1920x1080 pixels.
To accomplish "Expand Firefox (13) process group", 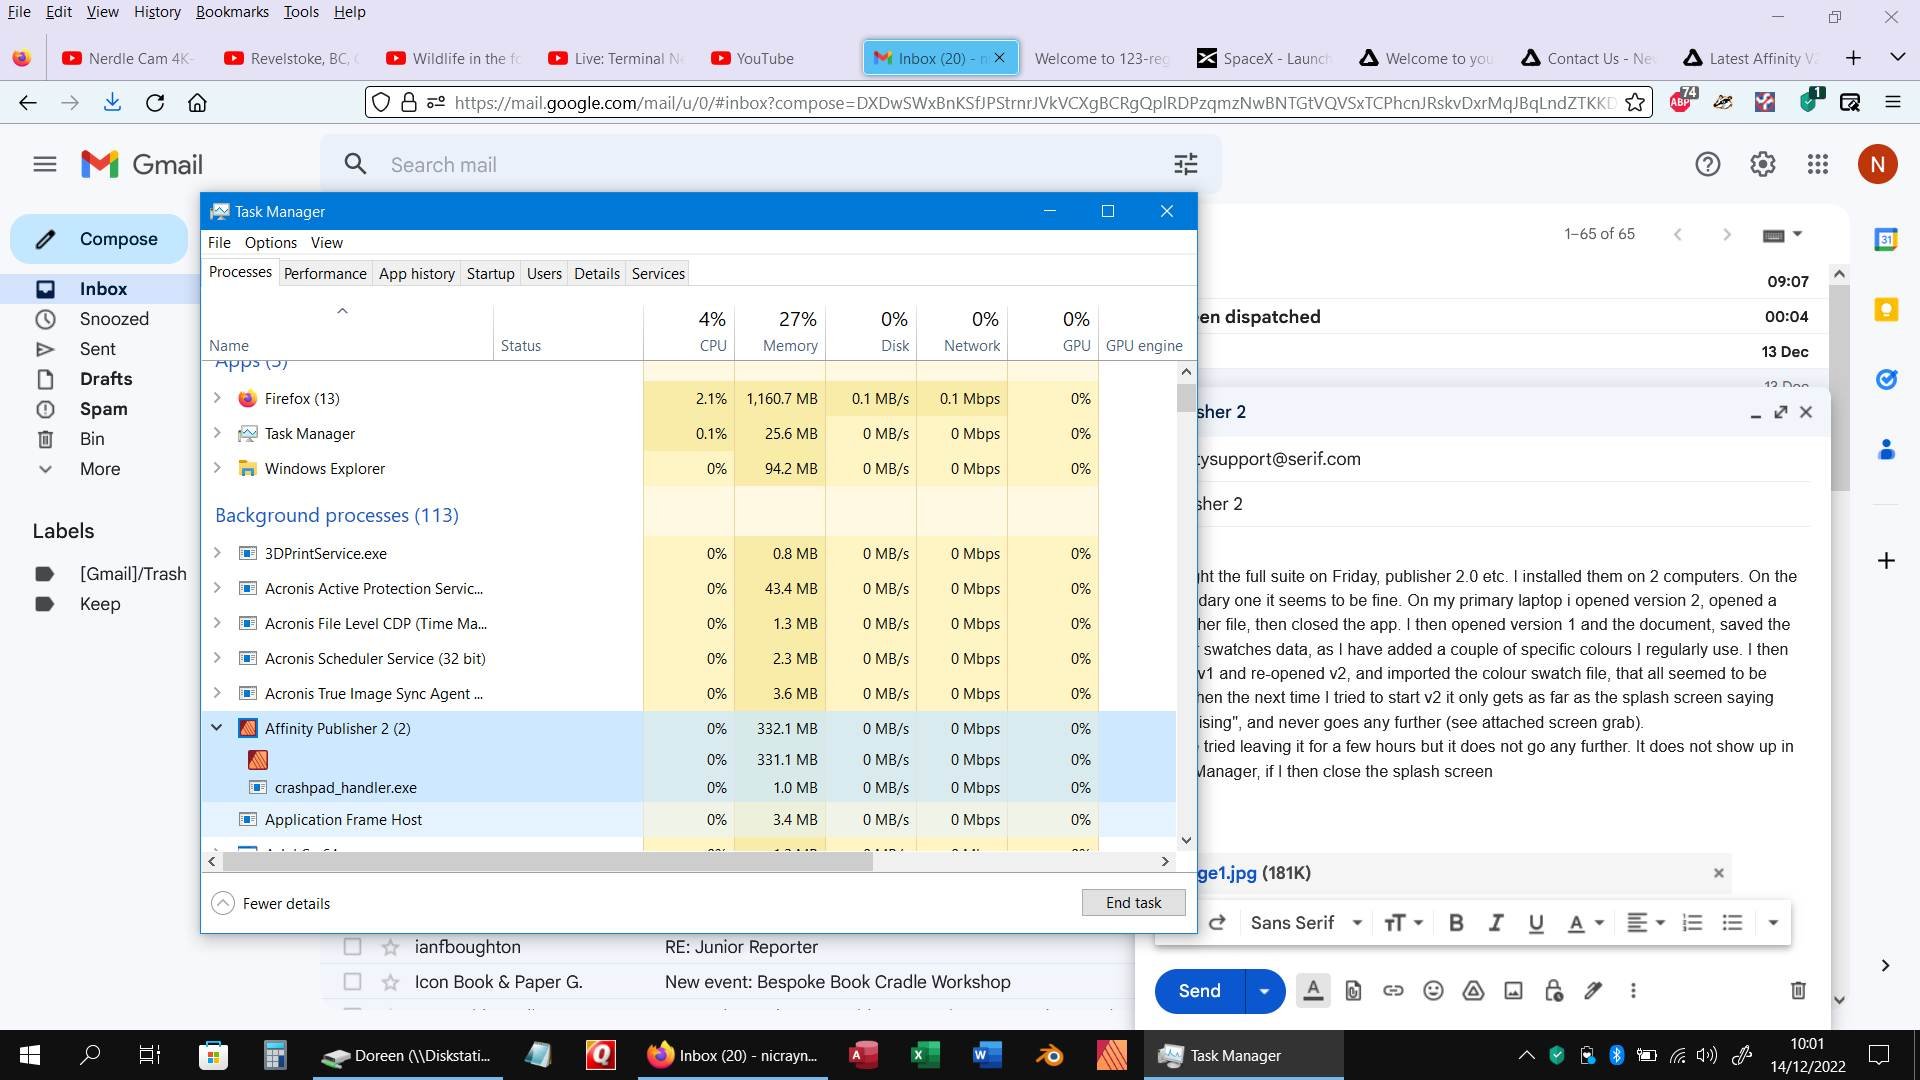I will coord(217,398).
